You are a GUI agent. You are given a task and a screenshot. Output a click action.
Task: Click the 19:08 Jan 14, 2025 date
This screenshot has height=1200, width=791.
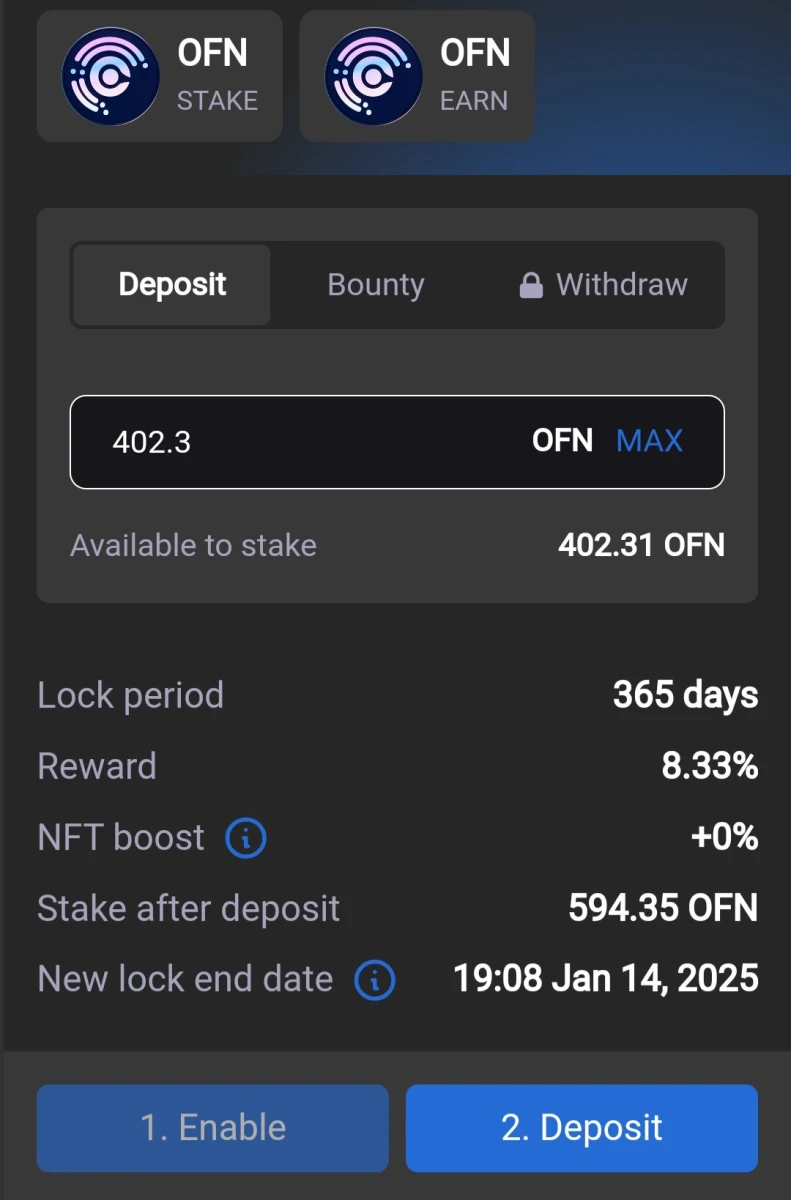[x=606, y=979]
